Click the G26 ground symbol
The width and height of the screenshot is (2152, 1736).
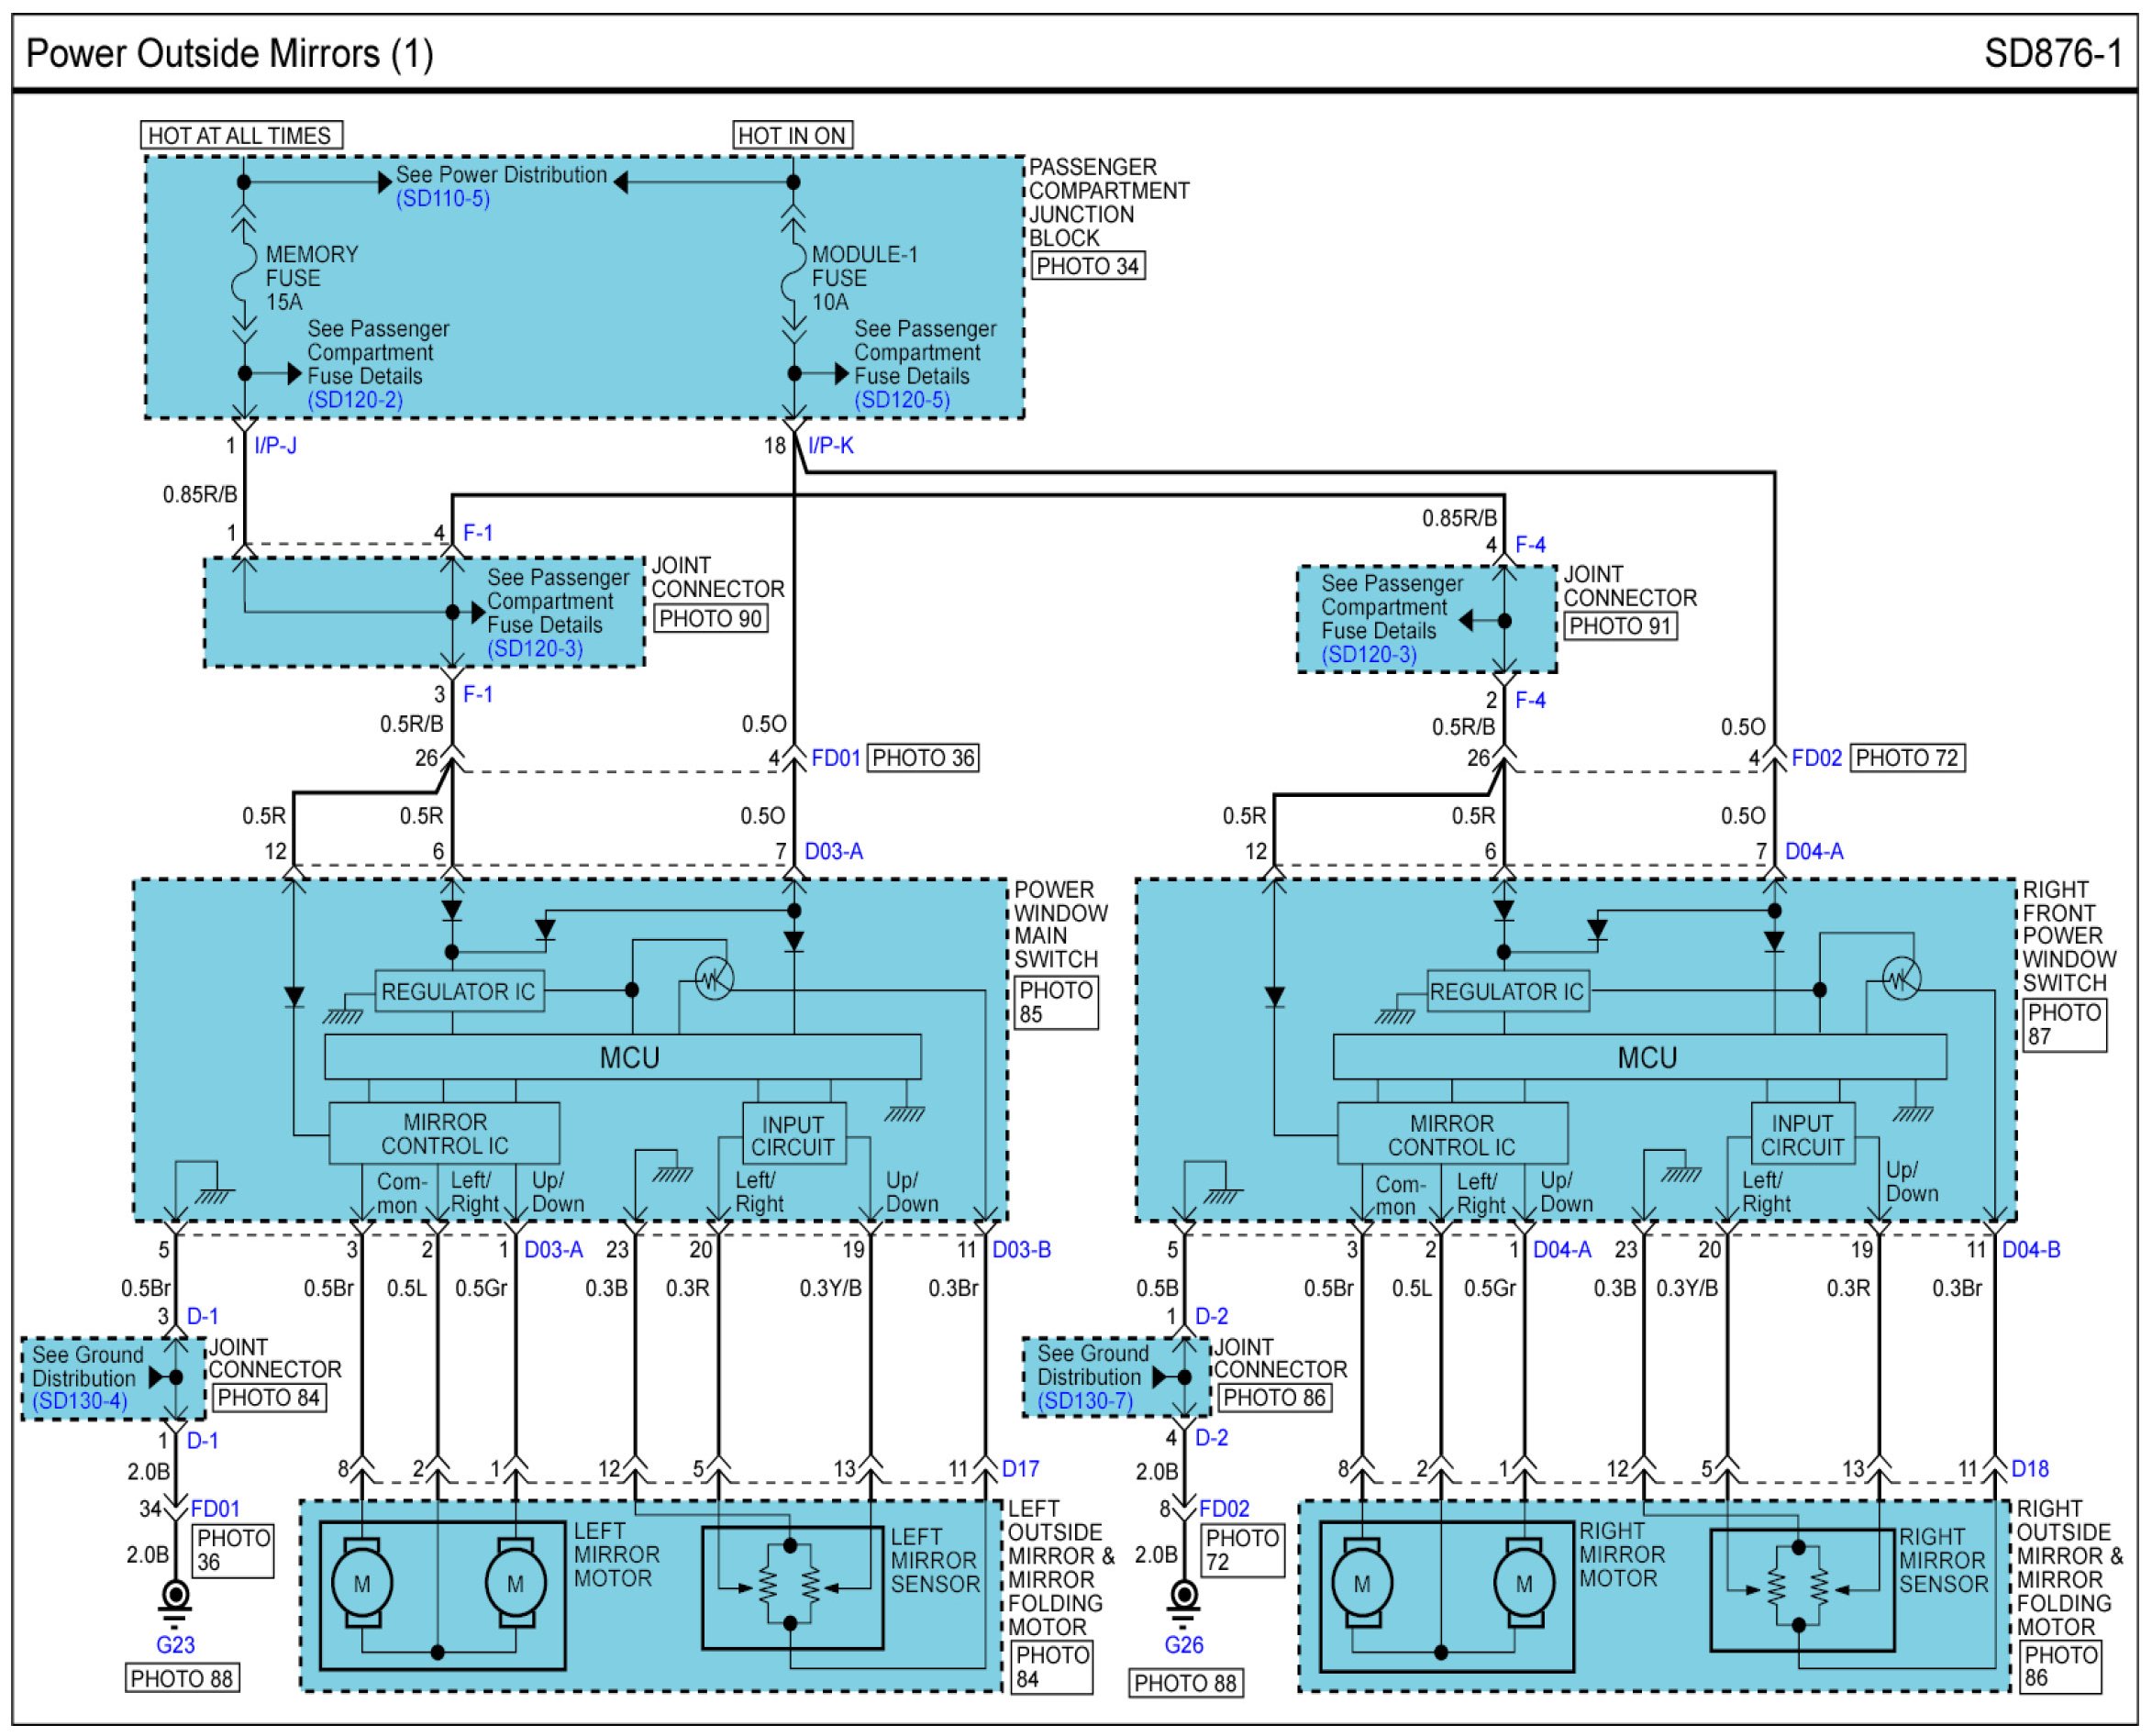click(1184, 1598)
